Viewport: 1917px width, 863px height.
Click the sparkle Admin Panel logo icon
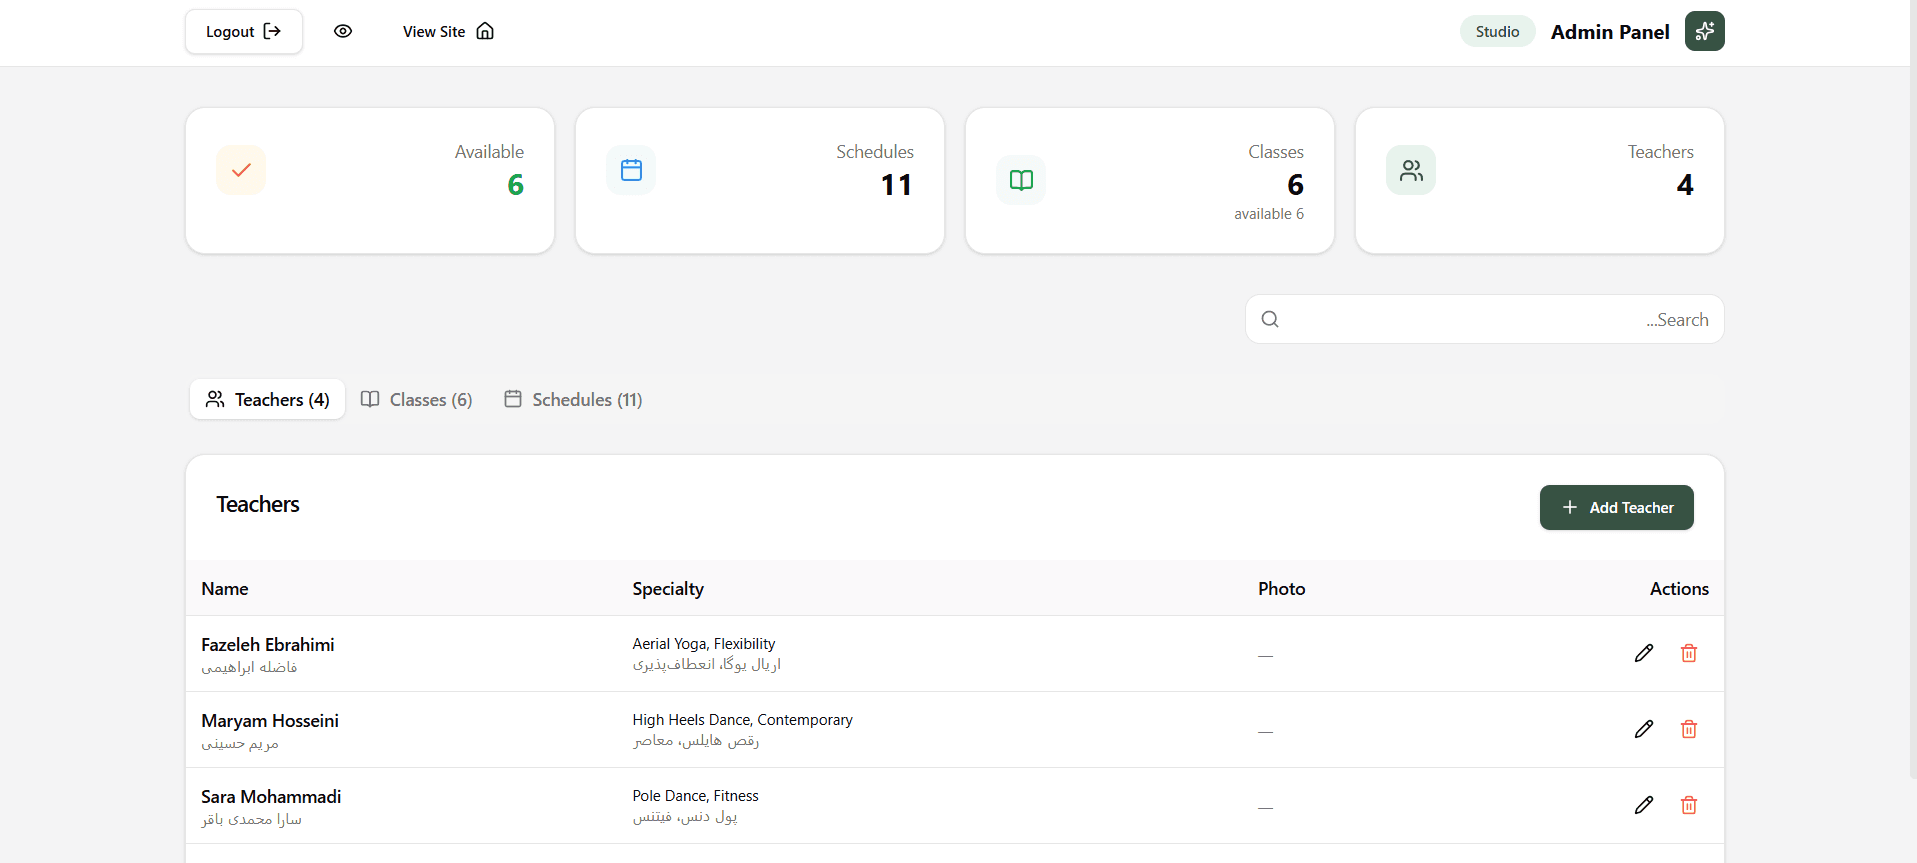coord(1704,31)
